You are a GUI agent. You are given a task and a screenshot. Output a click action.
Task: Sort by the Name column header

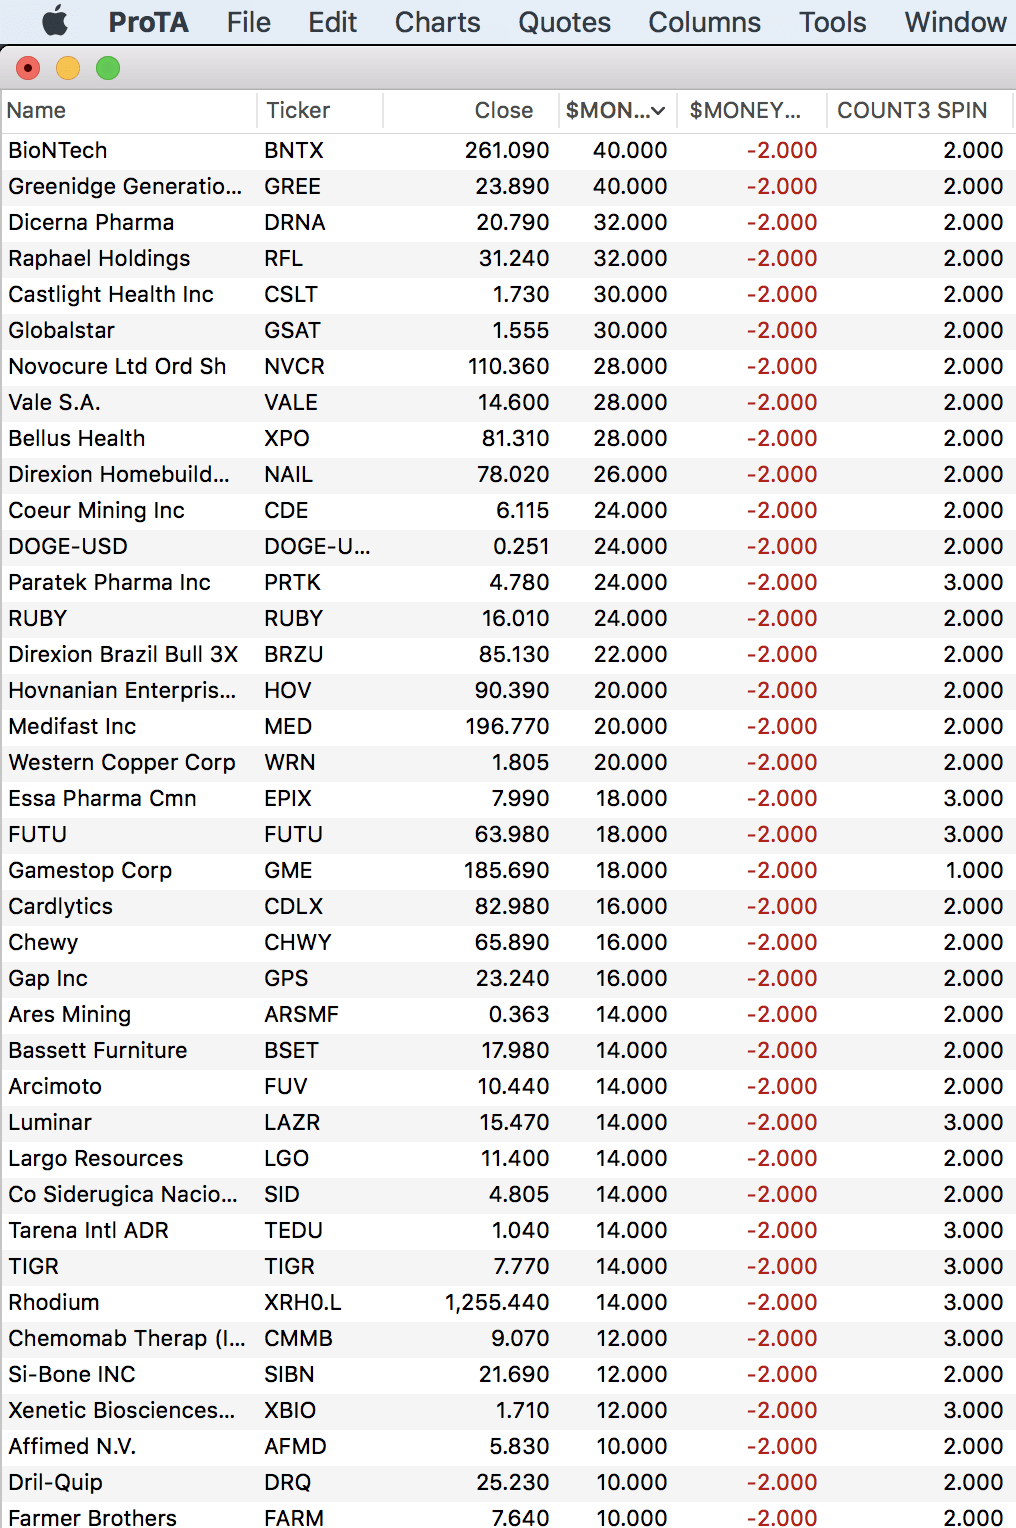(x=129, y=110)
